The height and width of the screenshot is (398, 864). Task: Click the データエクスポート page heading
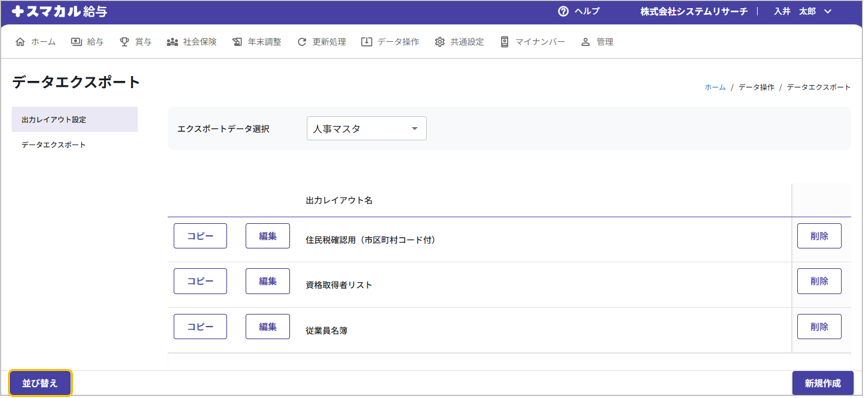(76, 82)
